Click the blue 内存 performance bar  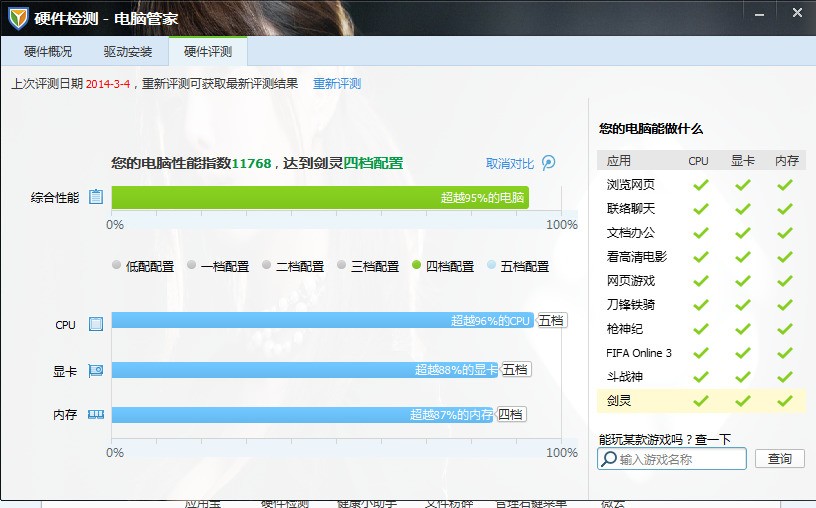coord(302,414)
